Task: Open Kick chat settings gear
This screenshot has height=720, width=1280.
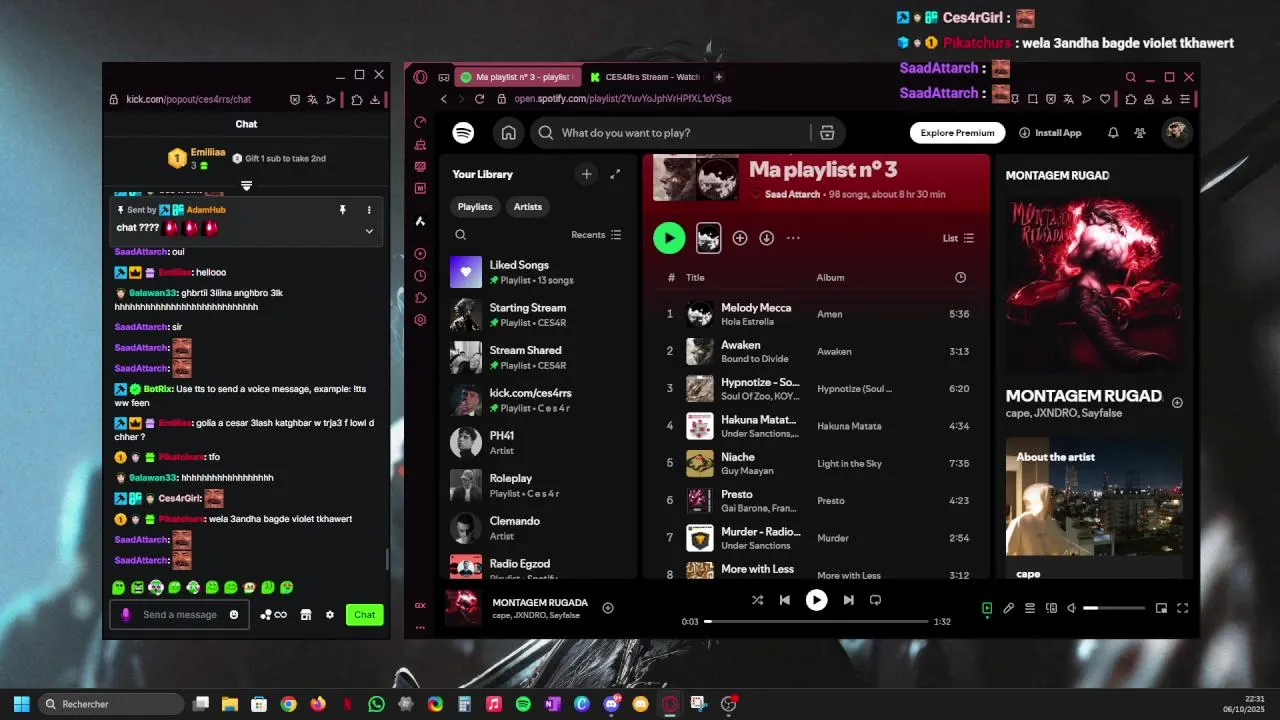Action: [x=330, y=615]
